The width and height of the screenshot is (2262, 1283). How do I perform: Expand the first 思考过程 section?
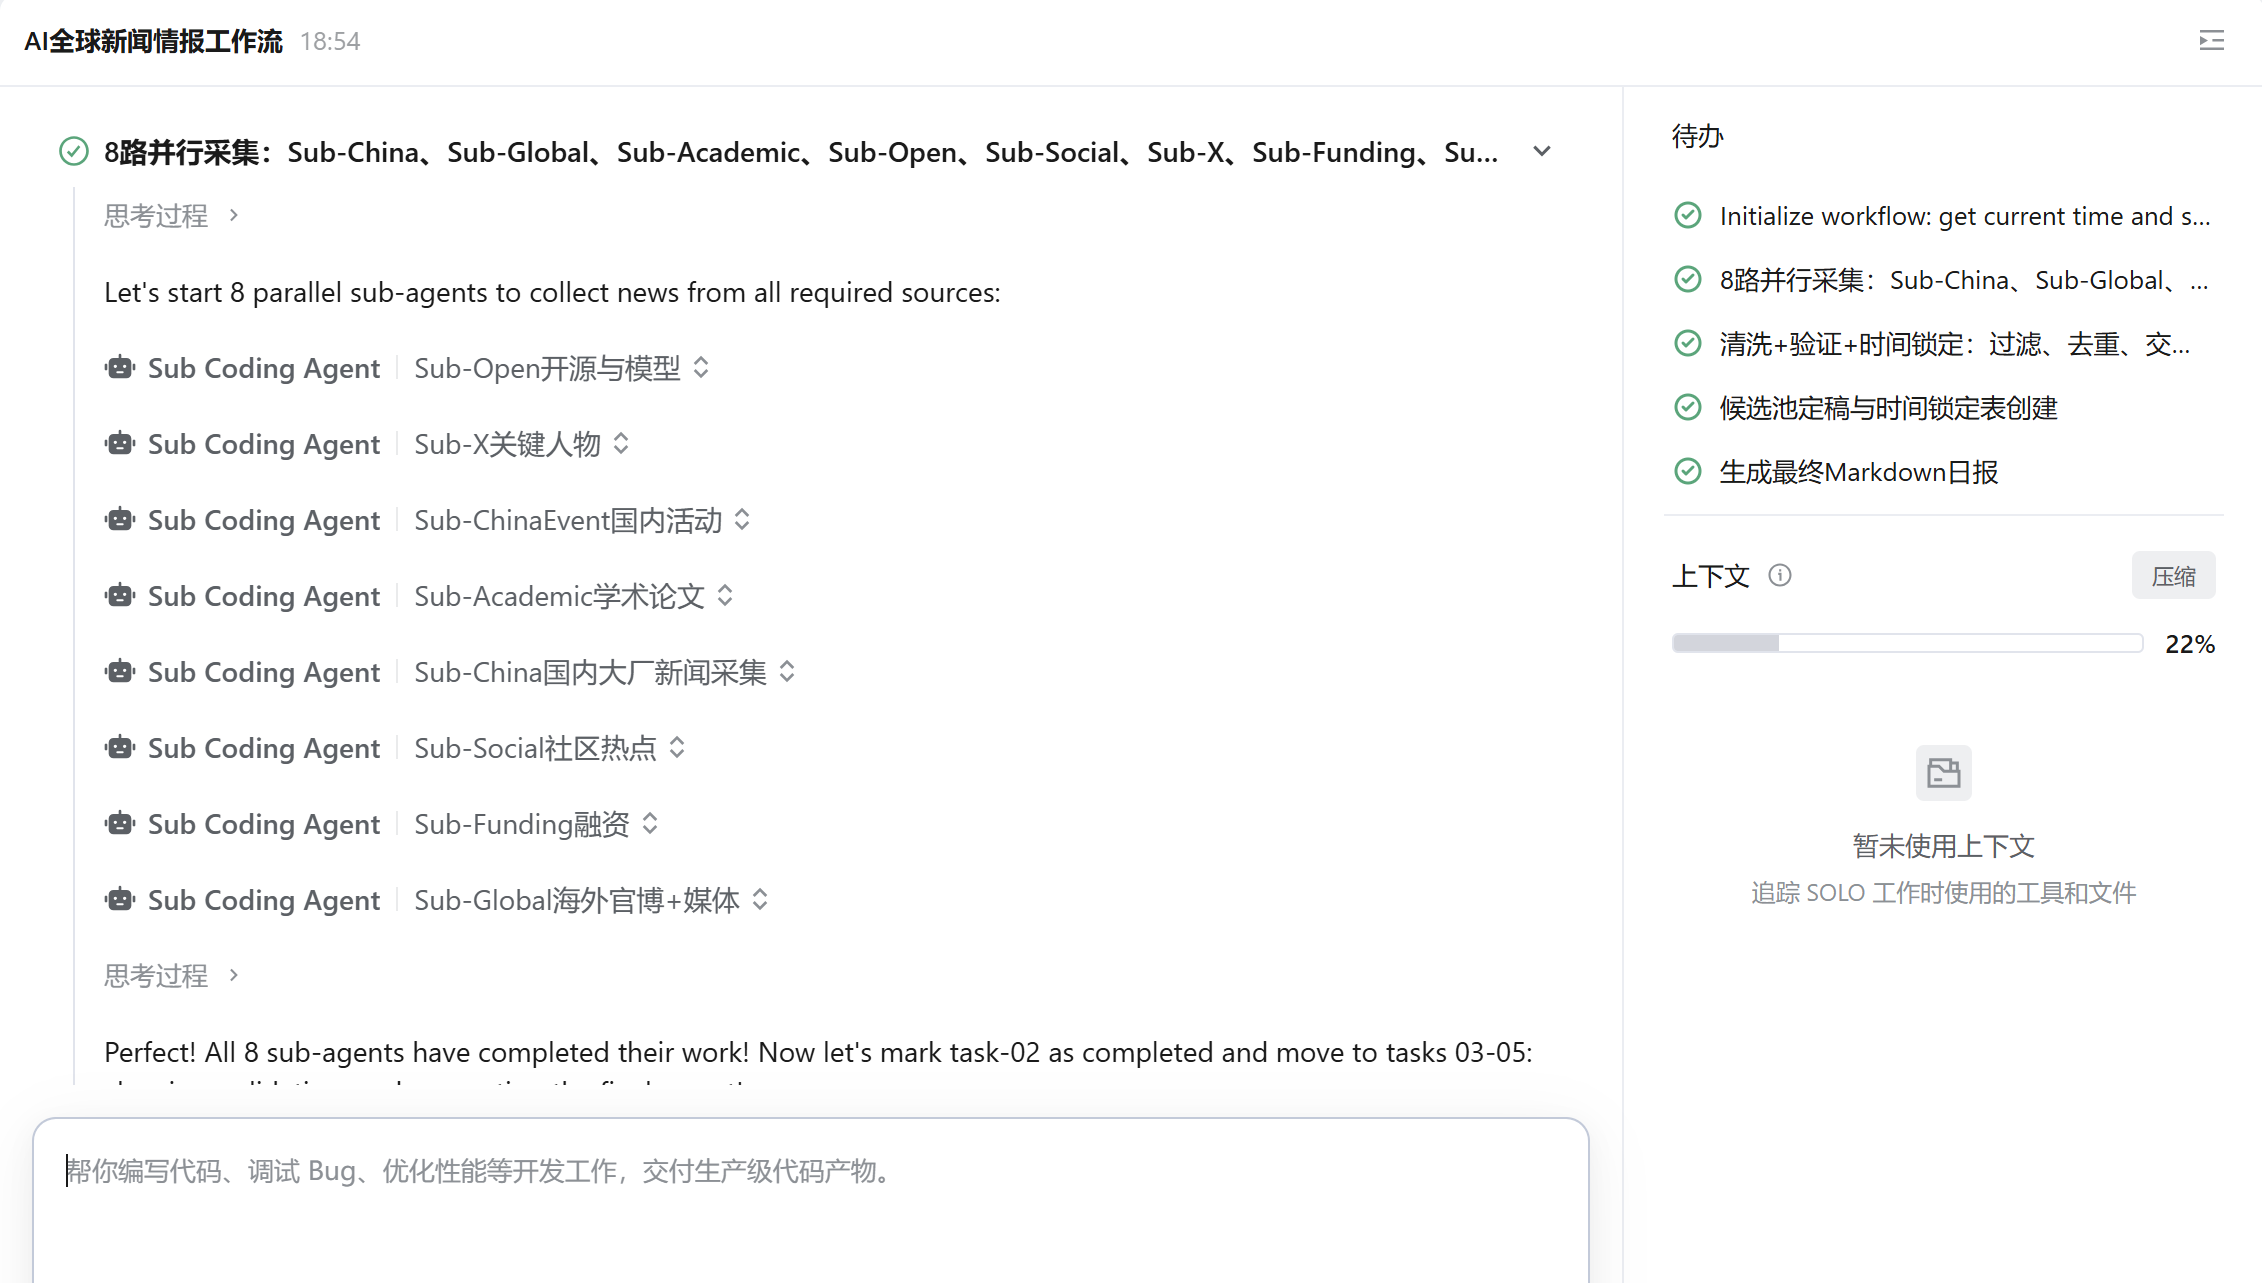pyautogui.click(x=172, y=216)
